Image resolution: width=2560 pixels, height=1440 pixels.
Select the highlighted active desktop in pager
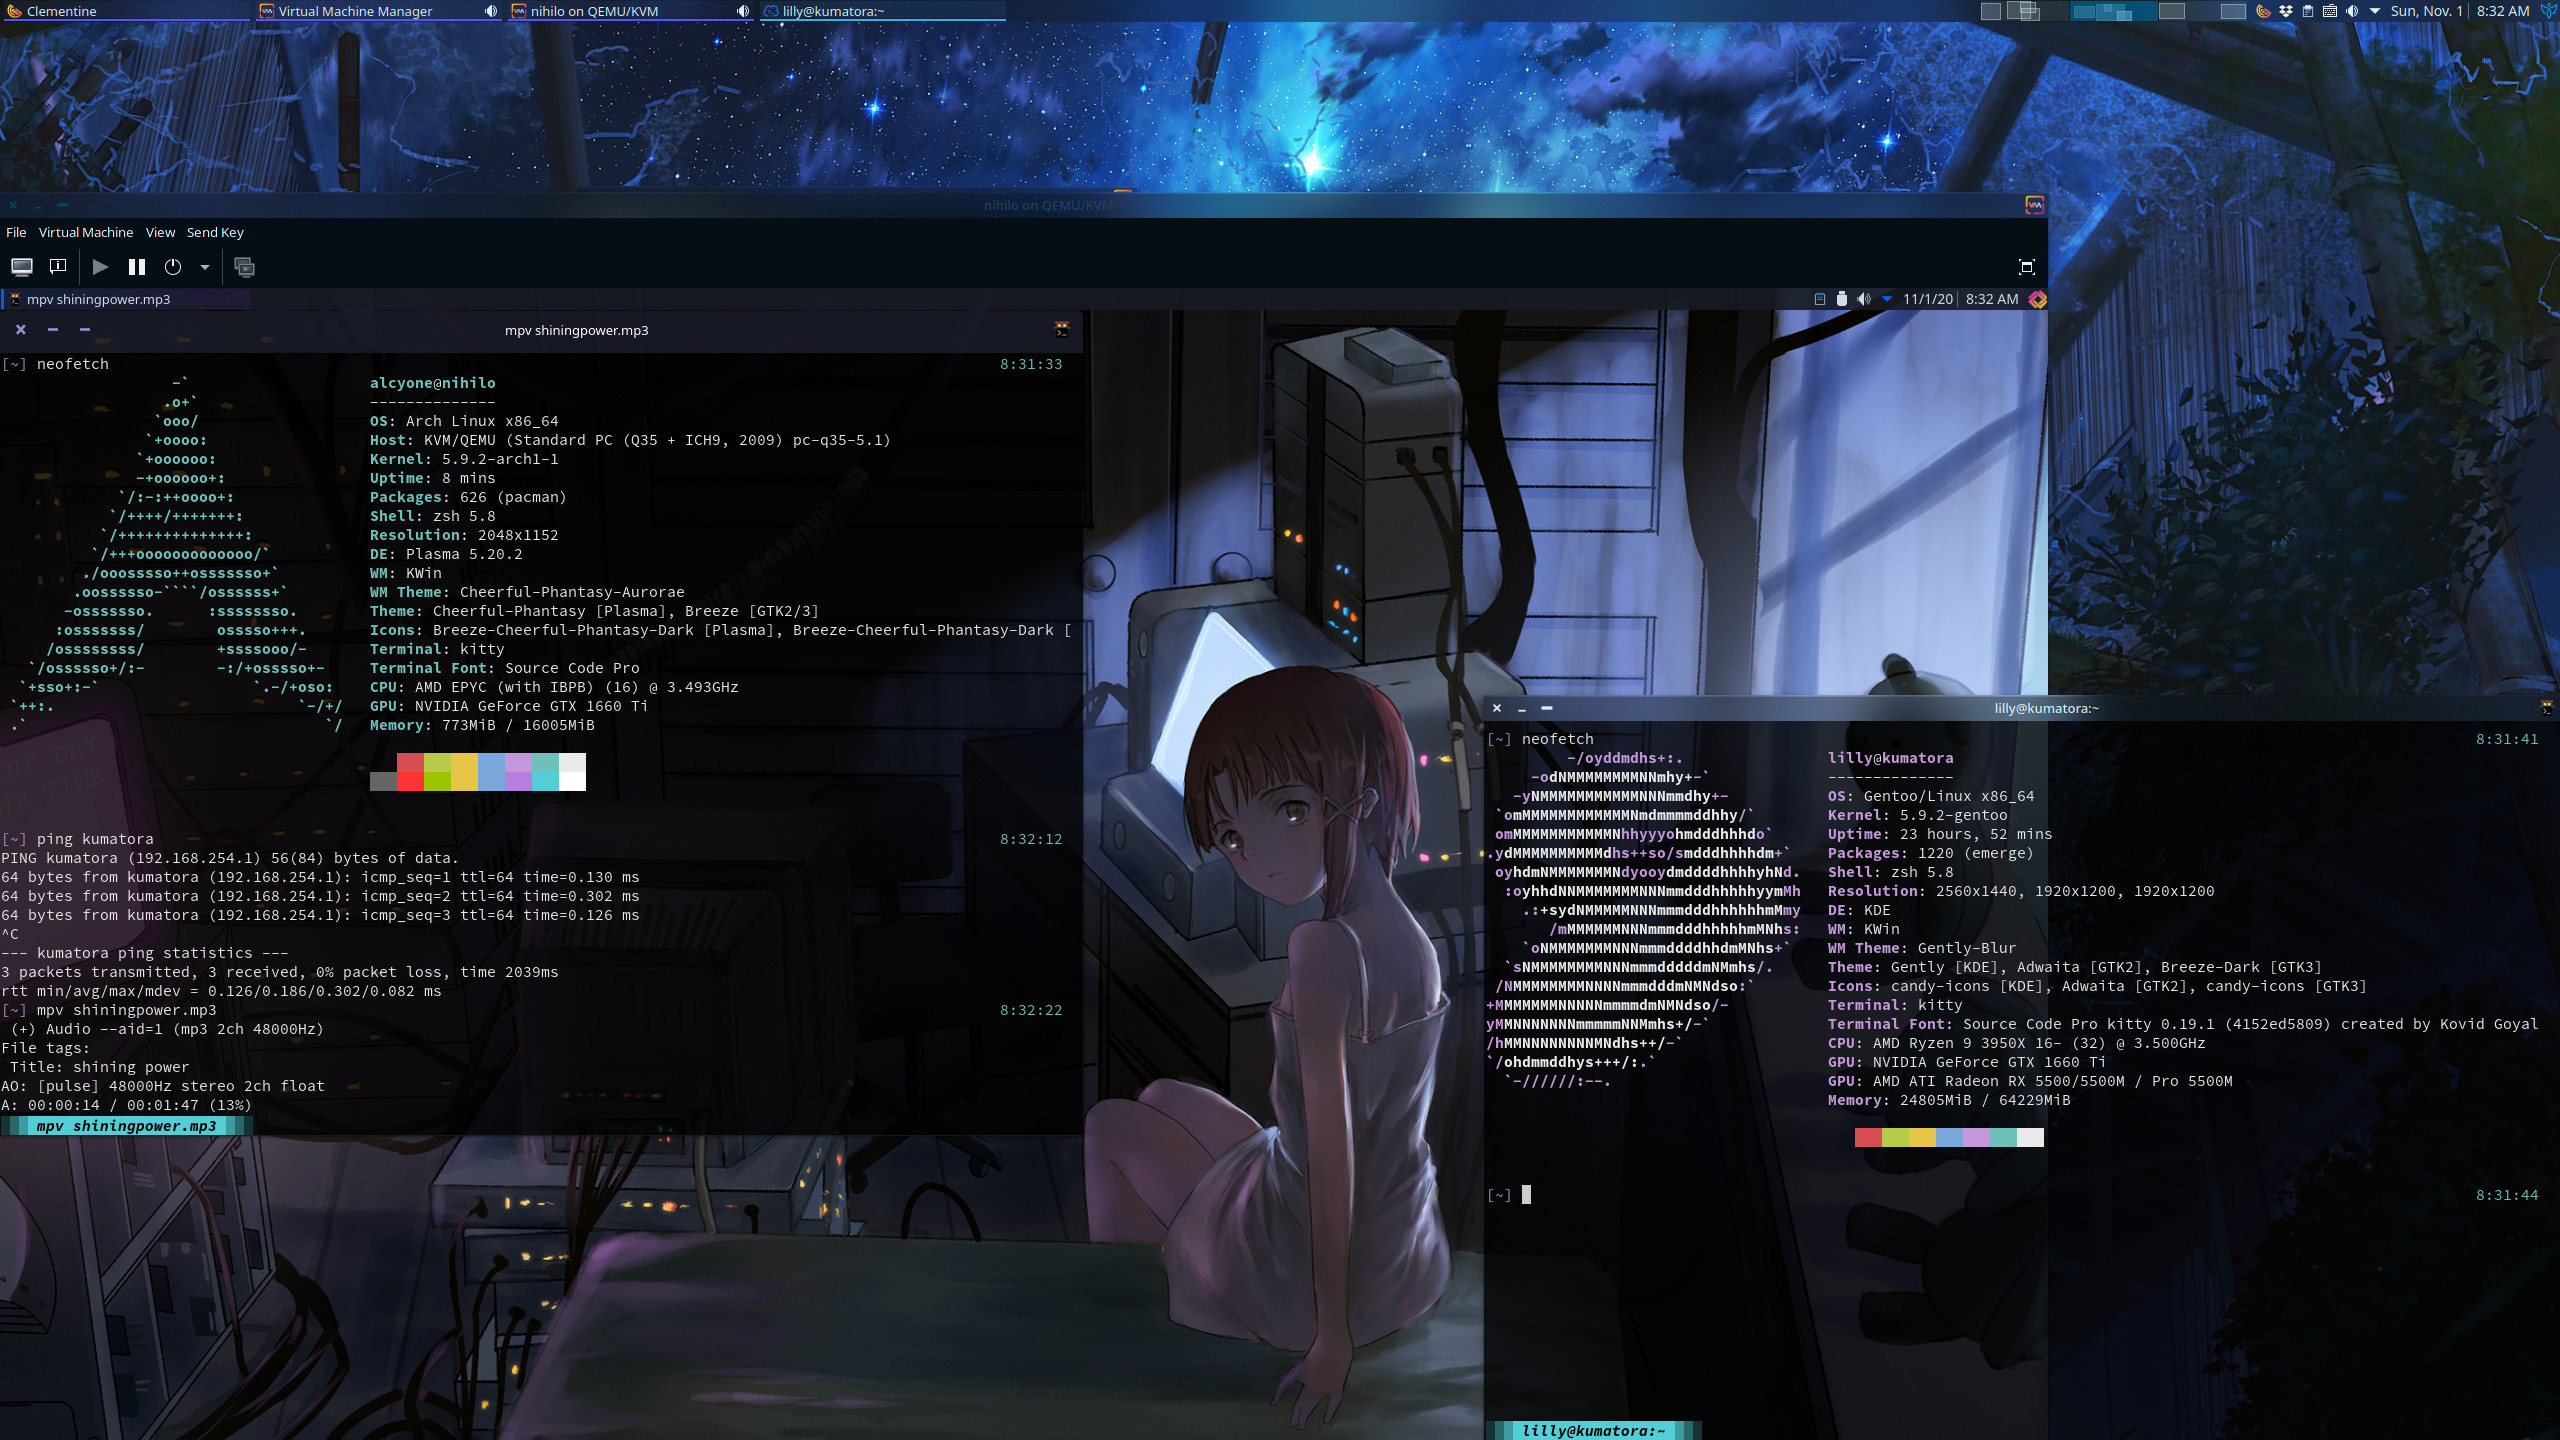(x=2114, y=11)
